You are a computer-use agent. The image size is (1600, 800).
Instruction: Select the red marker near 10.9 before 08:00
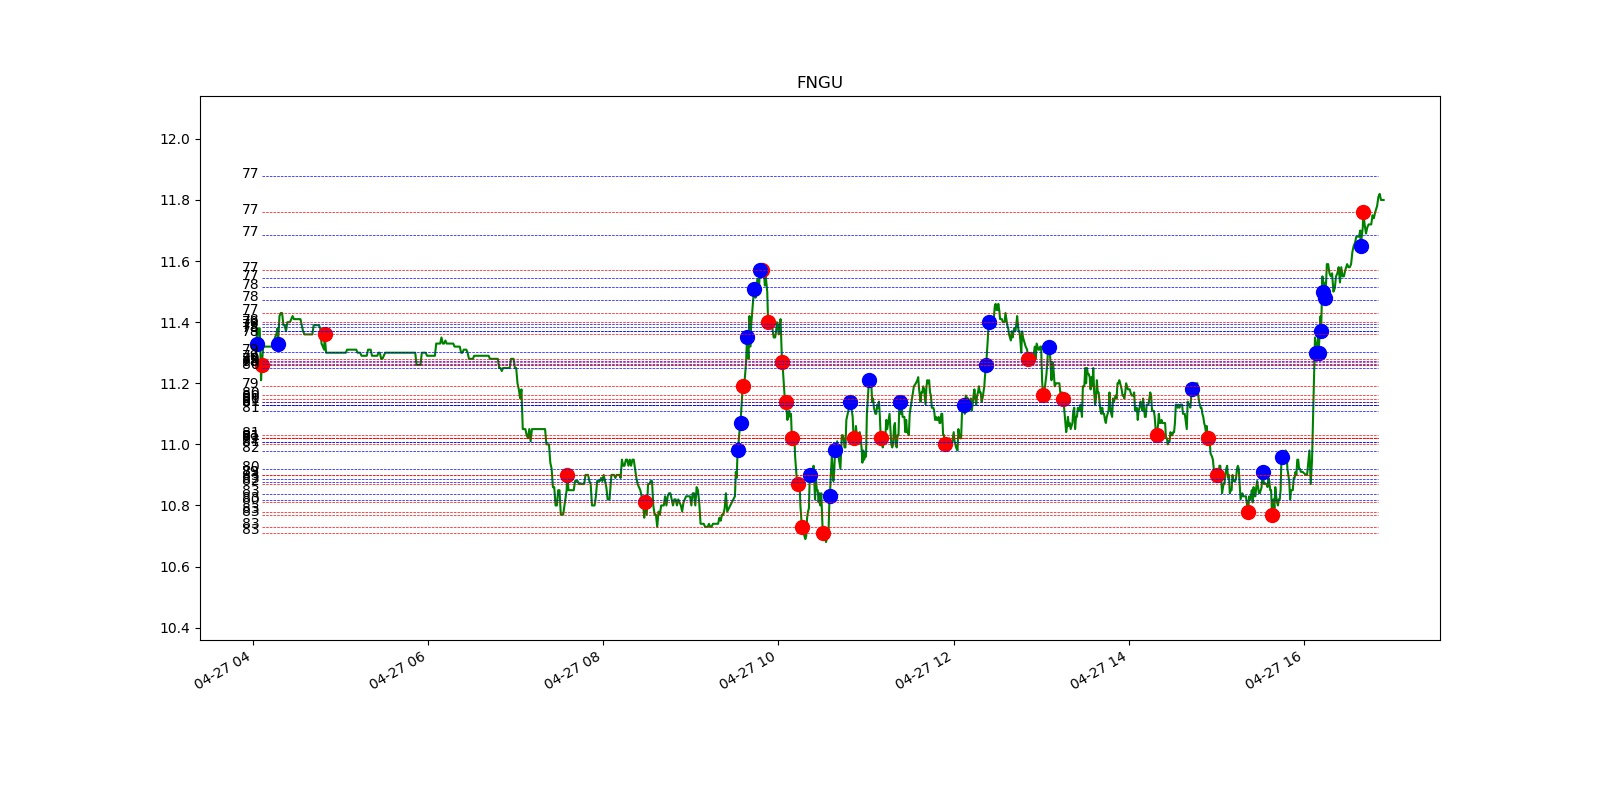(567, 475)
